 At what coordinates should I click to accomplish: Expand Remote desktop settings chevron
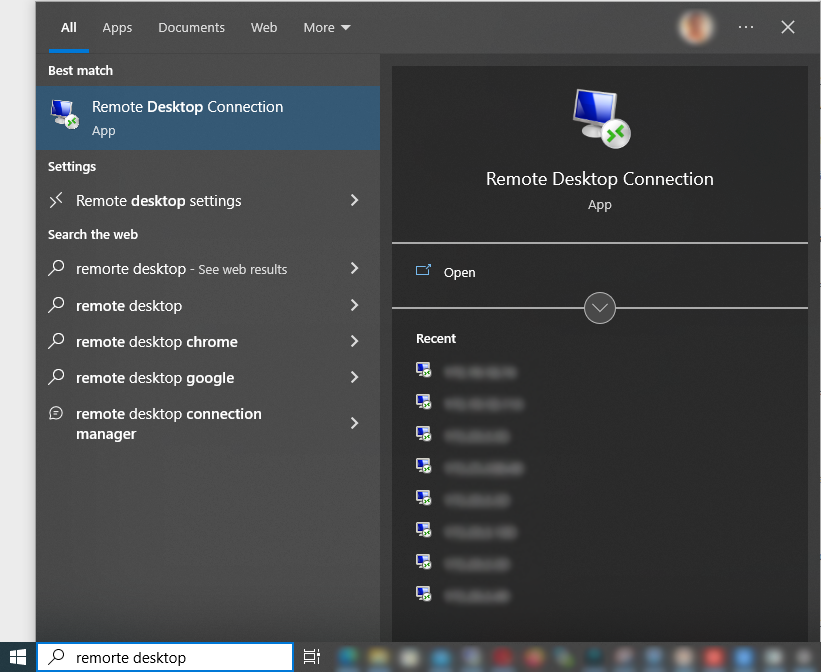coord(354,200)
